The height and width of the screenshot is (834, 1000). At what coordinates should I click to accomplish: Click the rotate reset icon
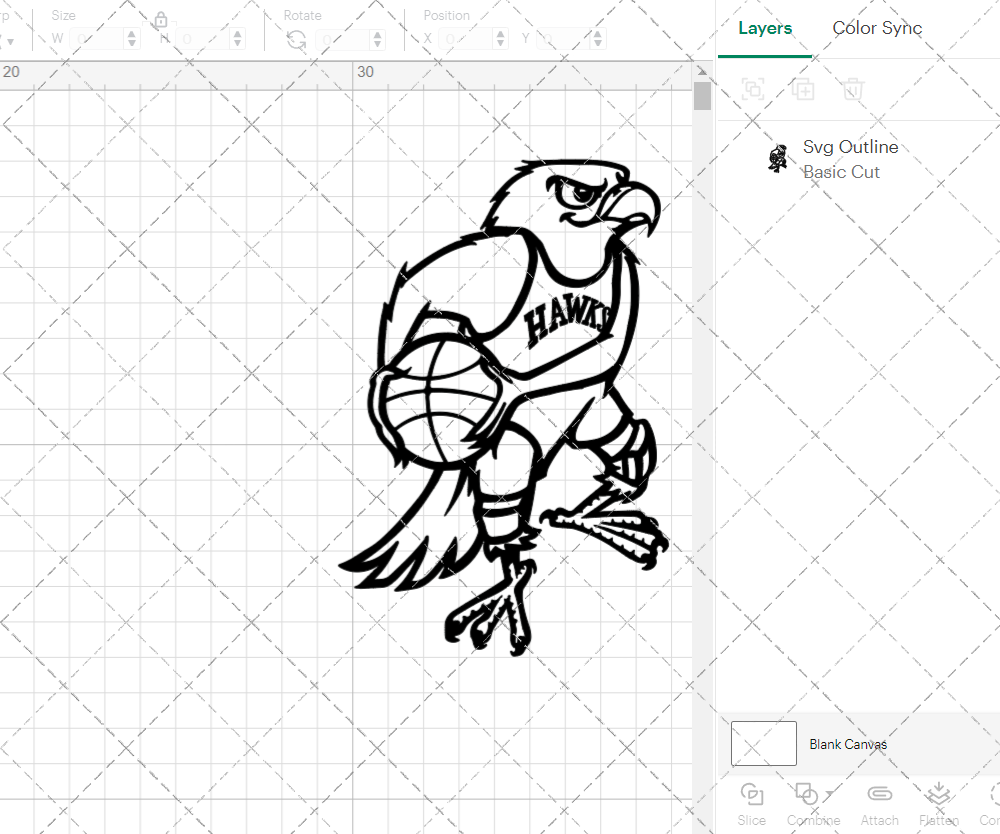pyautogui.click(x=295, y=38)
